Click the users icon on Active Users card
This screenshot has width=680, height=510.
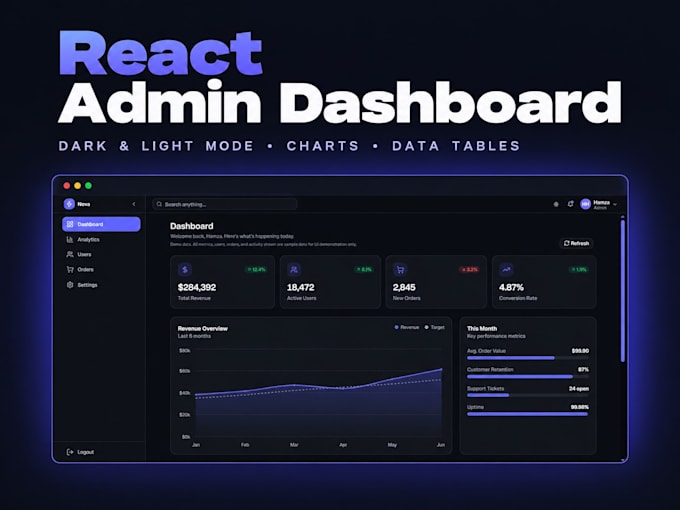pyautogui.click(x=294, y=270)
